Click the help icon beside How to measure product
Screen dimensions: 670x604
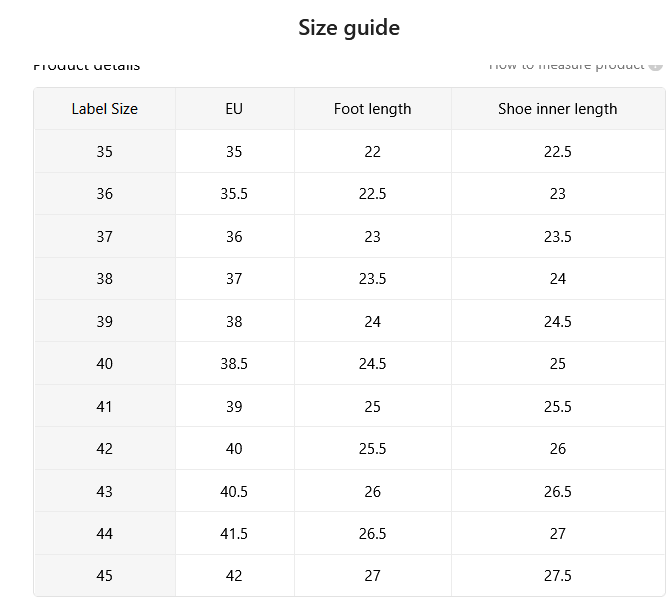655,66
